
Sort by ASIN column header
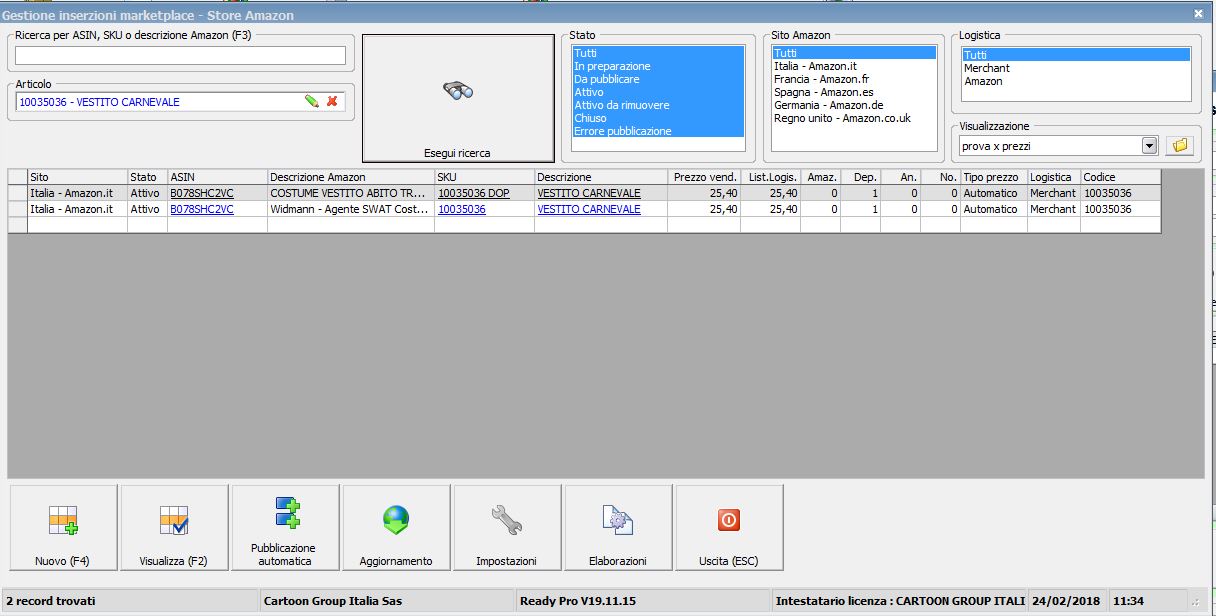217,177
